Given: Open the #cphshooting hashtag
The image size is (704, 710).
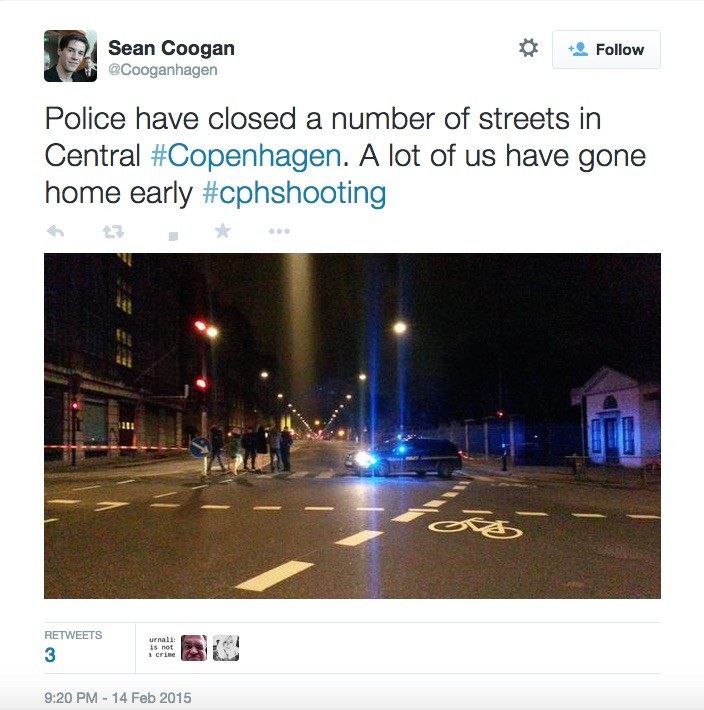Looking at the screenshot, I should tap(294, 193).
